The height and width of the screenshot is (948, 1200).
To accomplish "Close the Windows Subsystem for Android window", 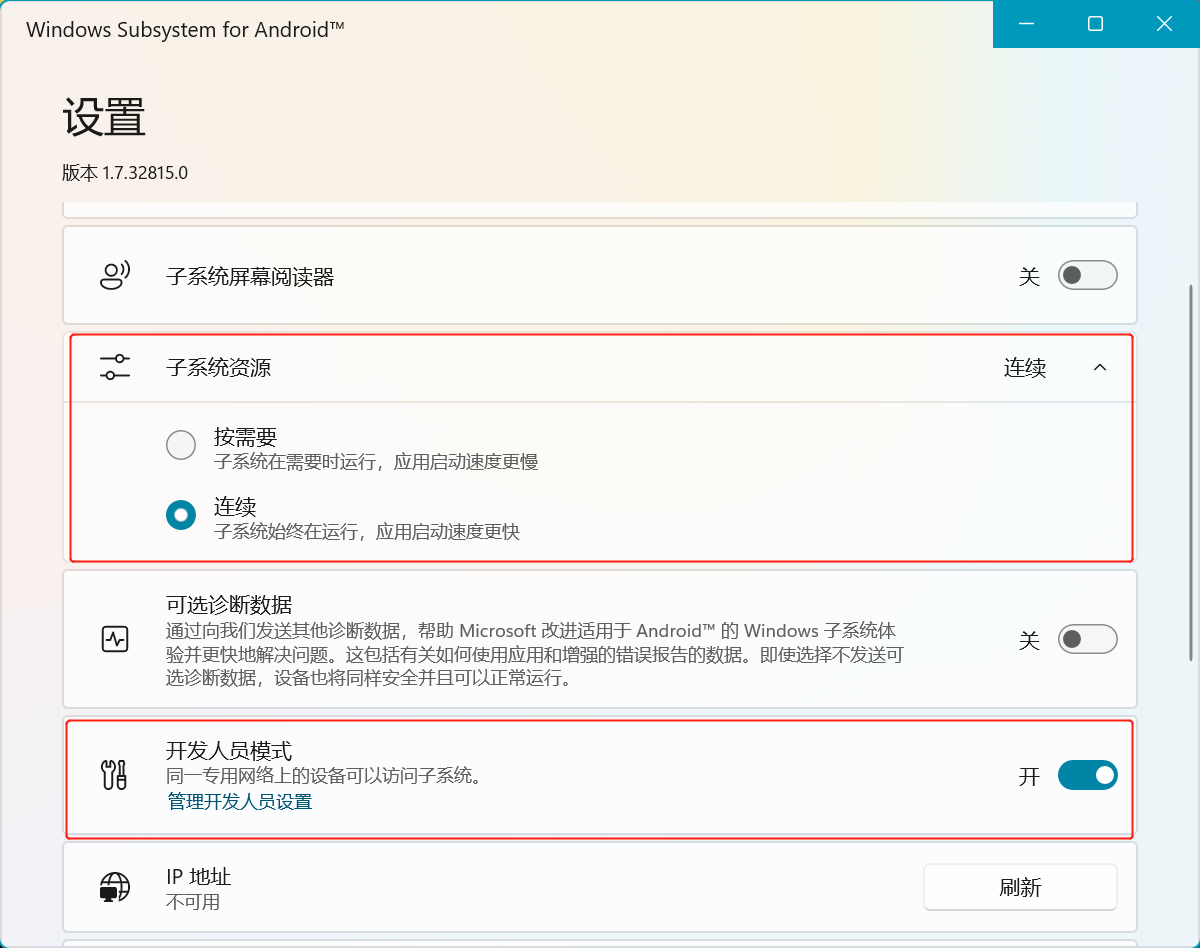I will [x=1164, y=24].
